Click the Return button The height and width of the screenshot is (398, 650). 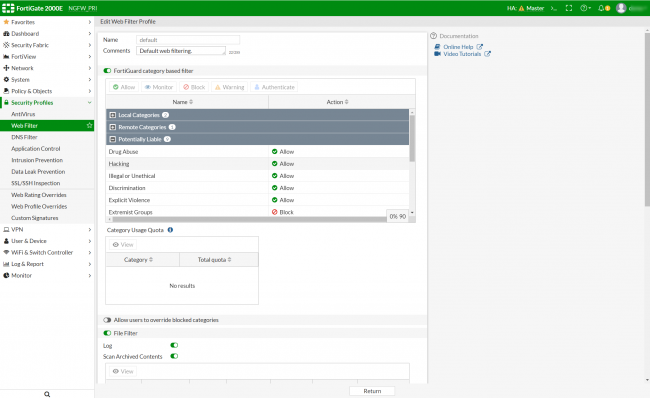[372, 391]
